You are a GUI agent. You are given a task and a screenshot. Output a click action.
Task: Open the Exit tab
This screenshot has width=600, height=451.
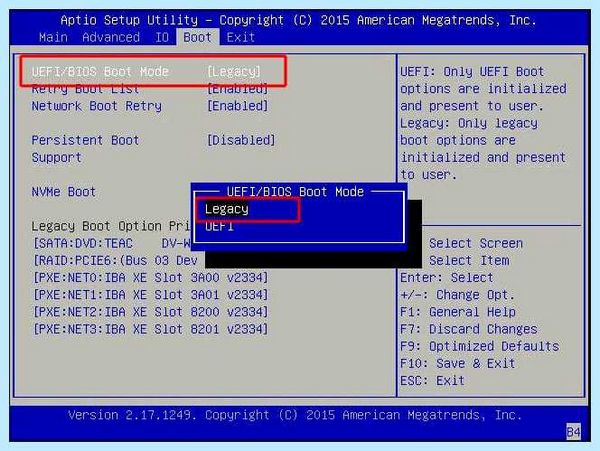point(241,37)
